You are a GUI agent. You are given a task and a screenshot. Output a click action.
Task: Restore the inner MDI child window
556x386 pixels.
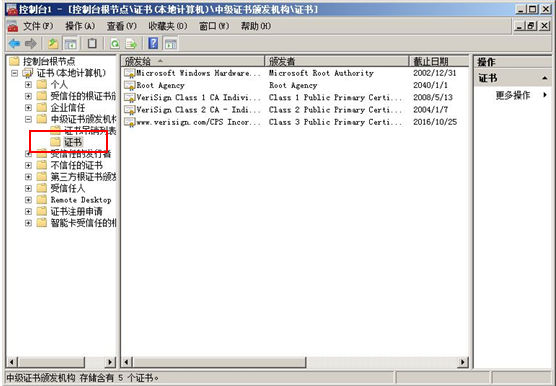click(532, 26)
